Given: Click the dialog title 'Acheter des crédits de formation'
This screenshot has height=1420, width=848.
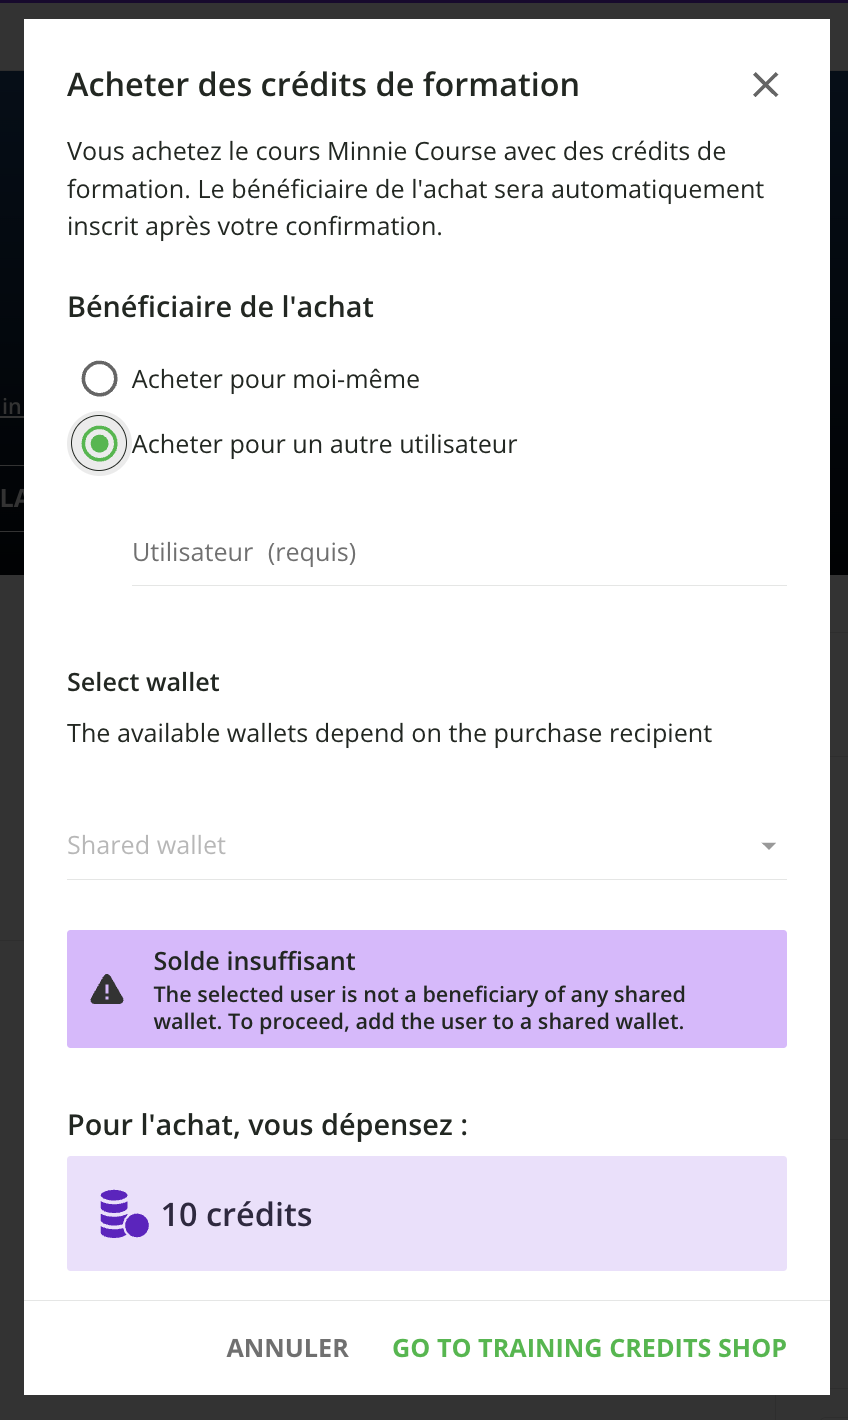Looking at the screenshot, I should click(323, 85).
